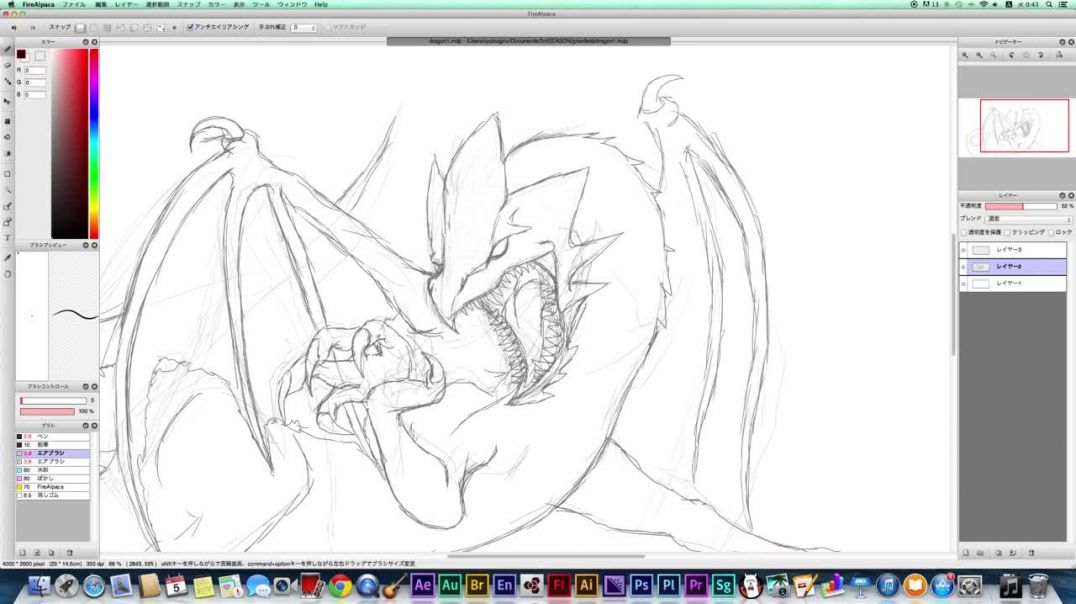Open the ウィンドウ menu
Viewport: 1076px width, 604px height.
pyautogui.click(x=292, y=4)
